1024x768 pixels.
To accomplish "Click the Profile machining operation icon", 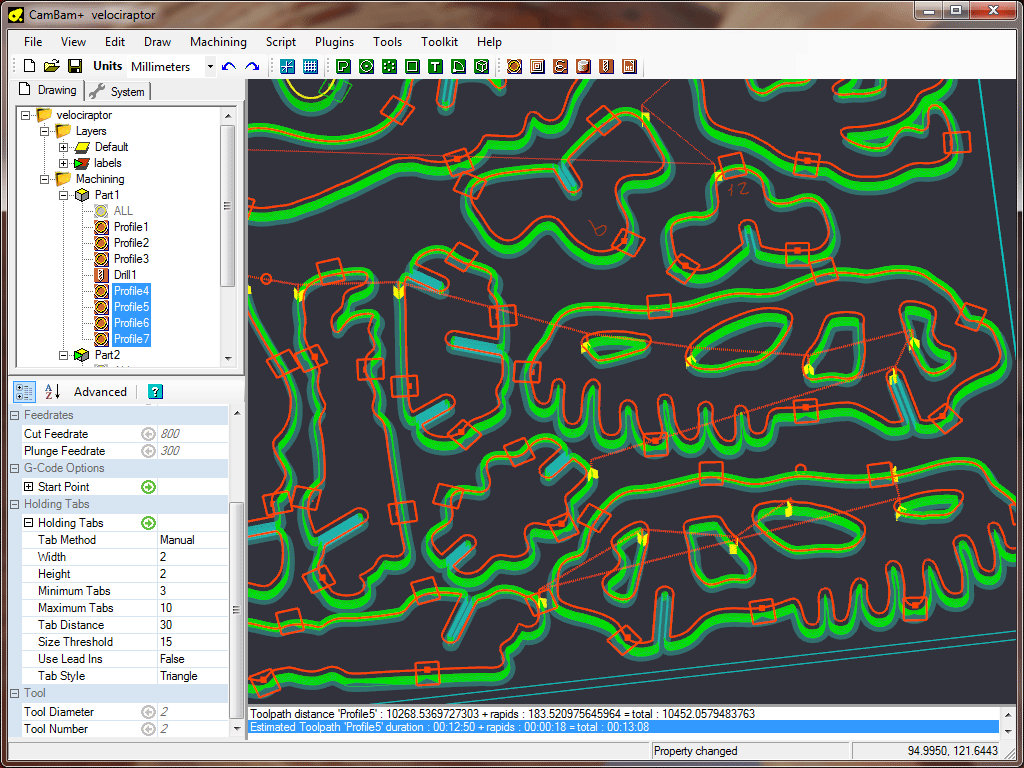I will 514,67.
